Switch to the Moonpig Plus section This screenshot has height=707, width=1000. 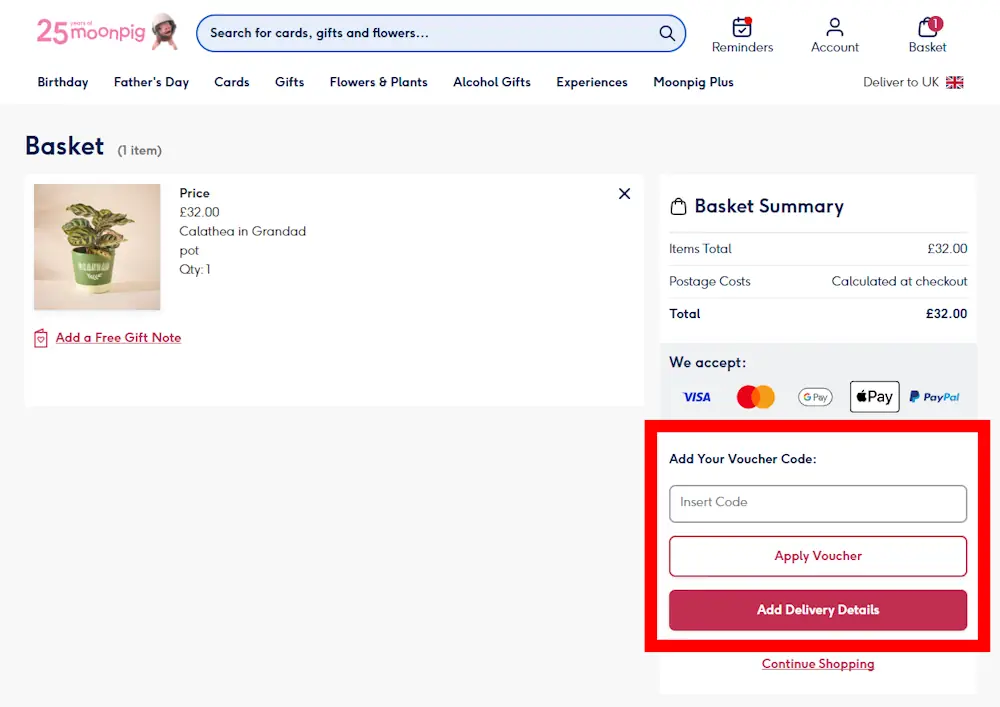point(693,82)
